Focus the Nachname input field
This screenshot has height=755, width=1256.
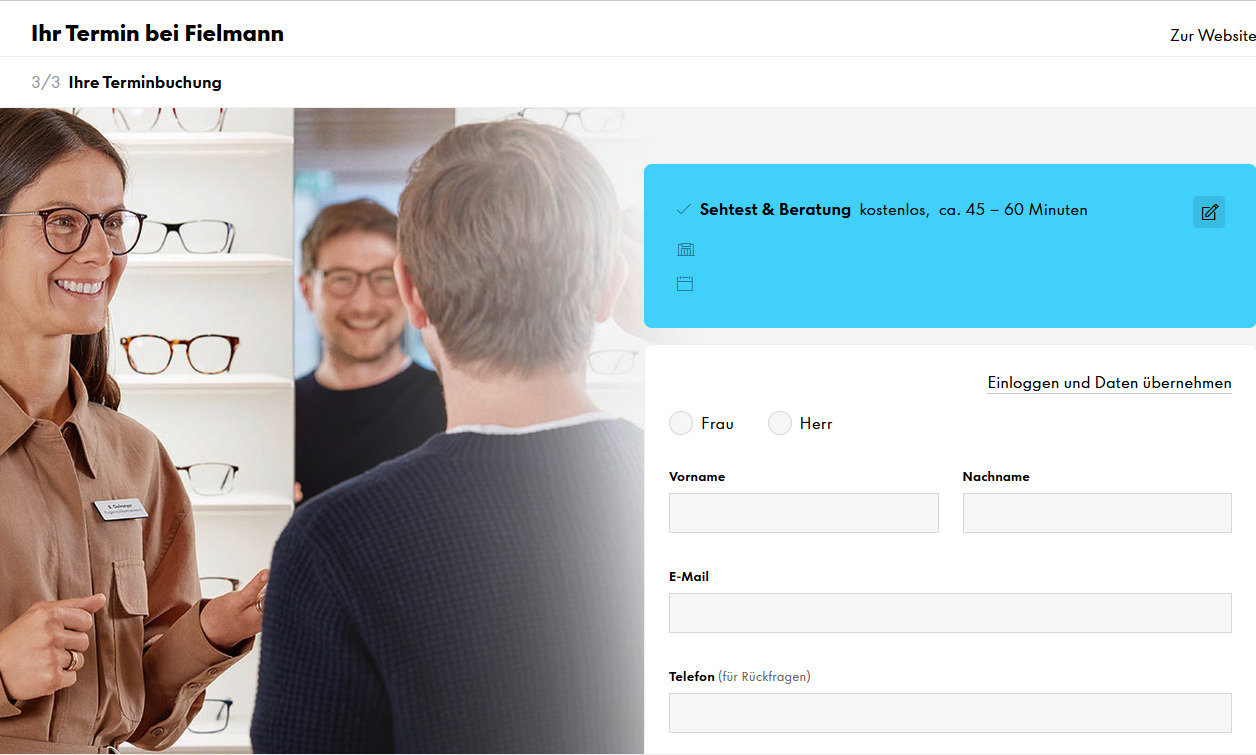(1097, 512)
